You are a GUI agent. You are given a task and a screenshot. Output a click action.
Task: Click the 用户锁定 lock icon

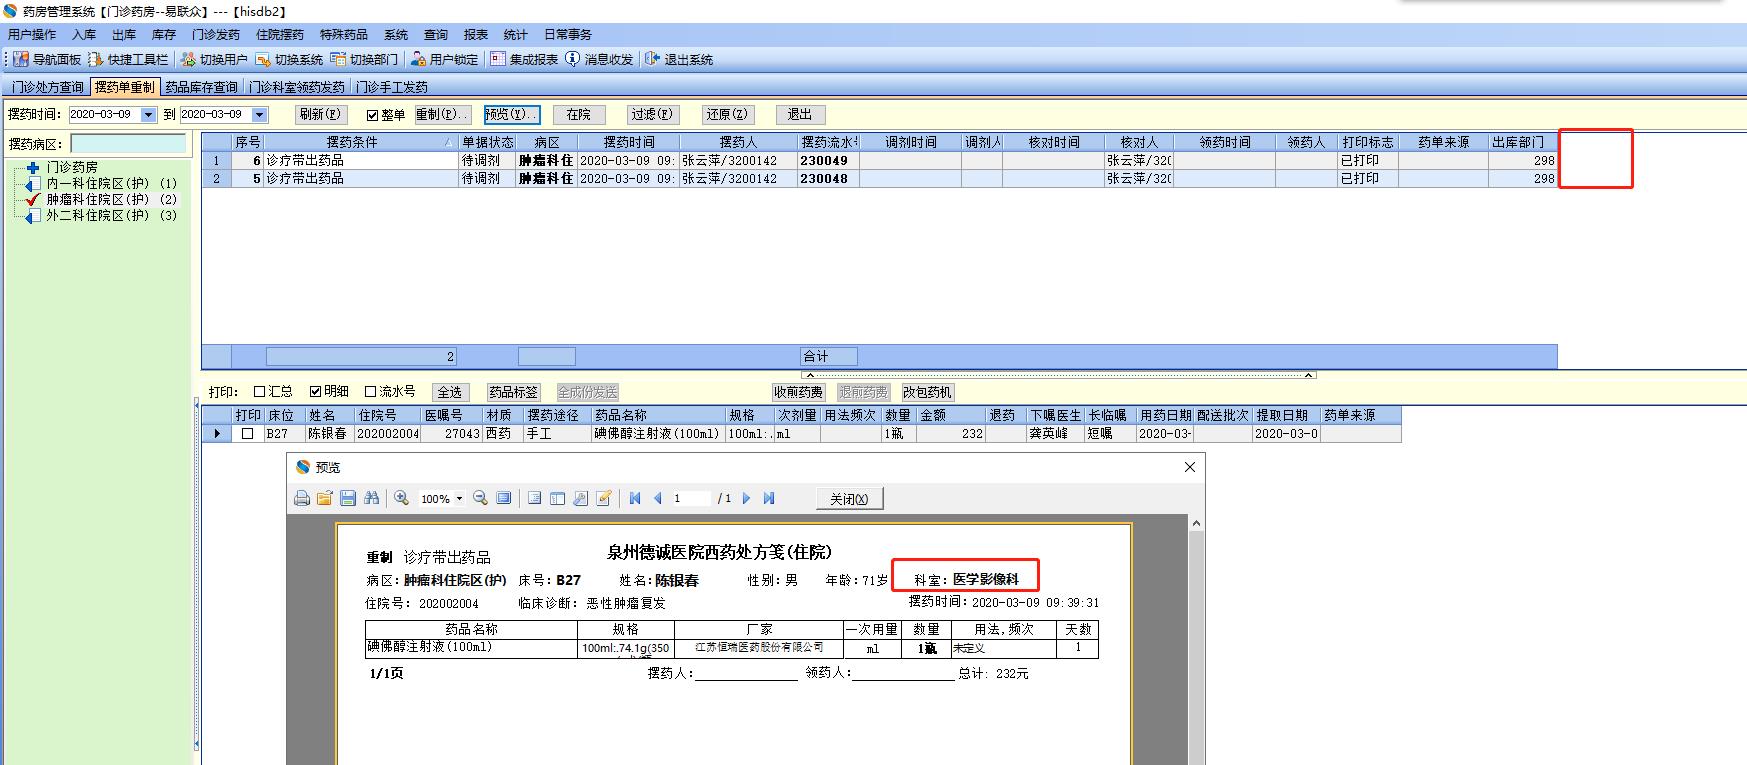point(418,59)
